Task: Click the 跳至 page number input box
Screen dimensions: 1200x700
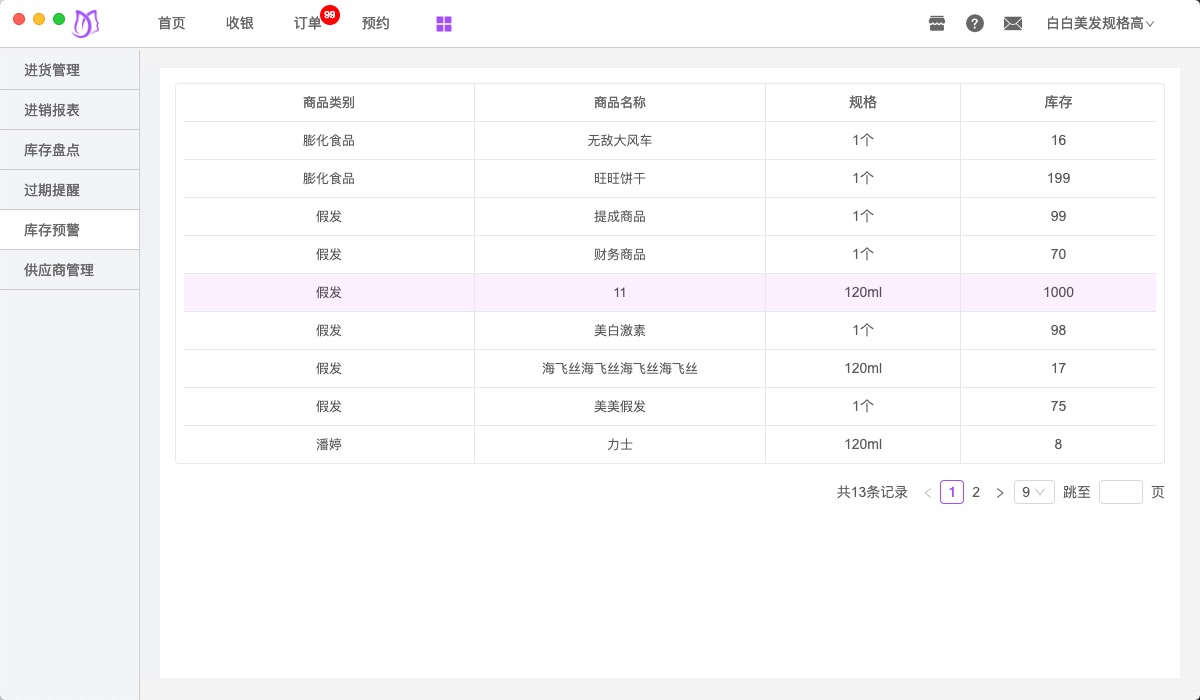Action: 1120,492
